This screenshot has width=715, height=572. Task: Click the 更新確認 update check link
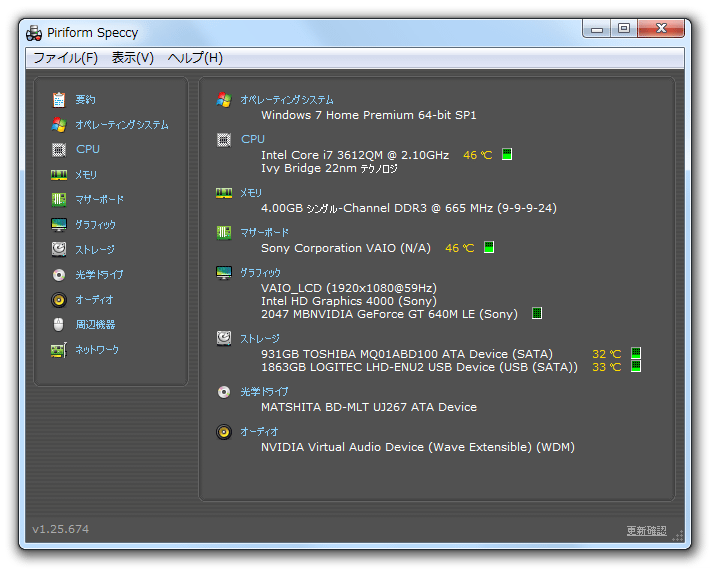tap(646, 531)
